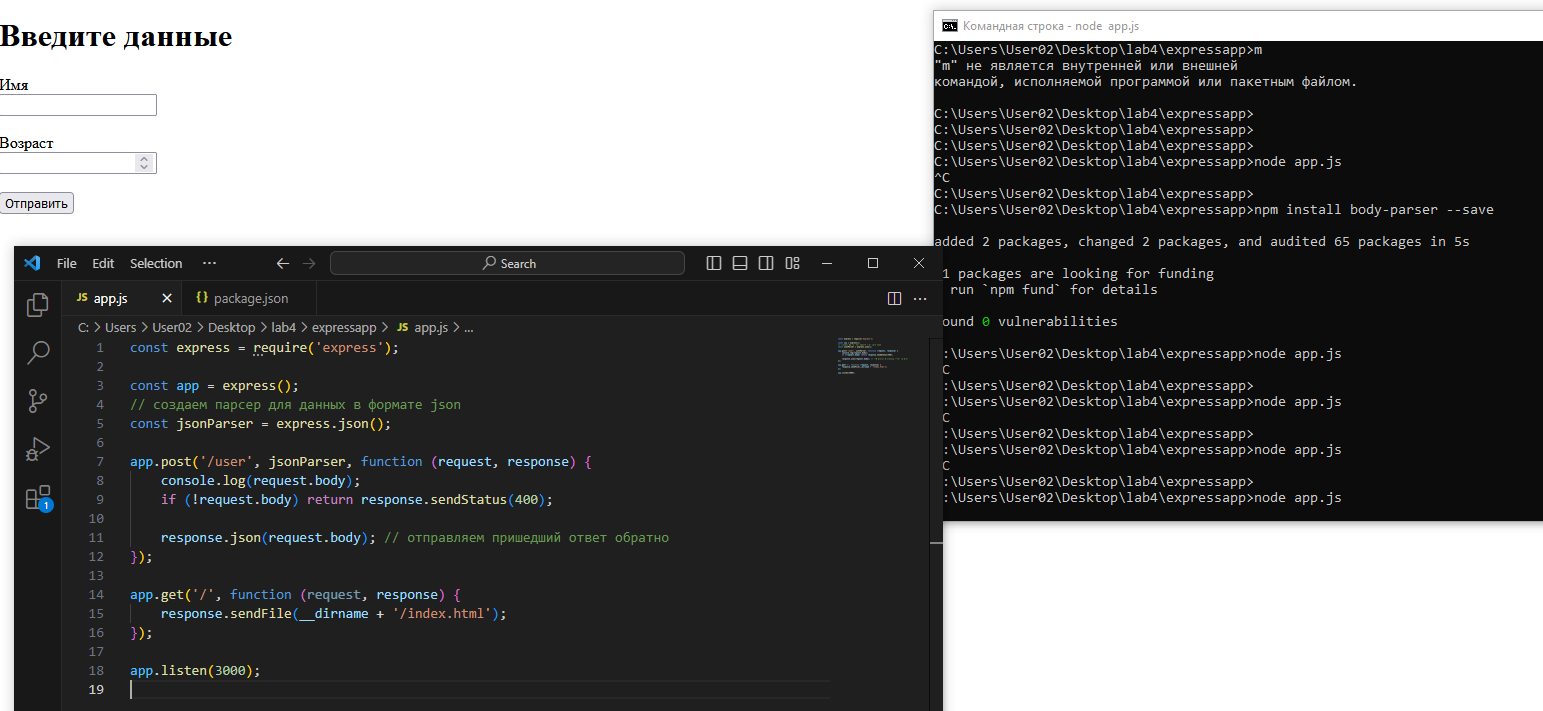Expand the hidden menu items ellipsis
Image resolution: width=1543 pixels, height=711 pixels.
click(x=209, y=264)
